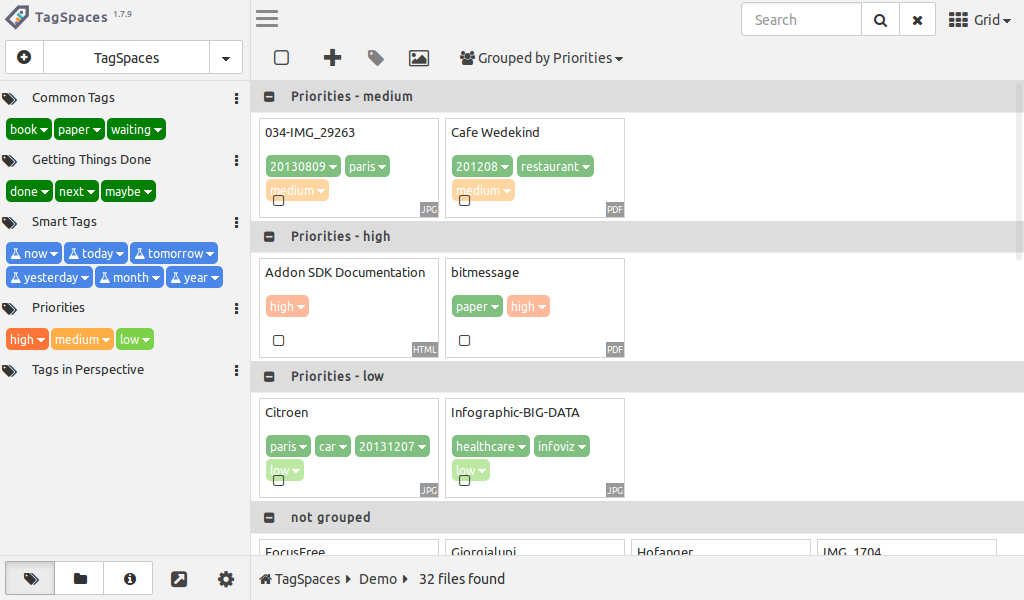
Task: Focus the Search input field
Action: pyautogui.click(x=801, y=20)
